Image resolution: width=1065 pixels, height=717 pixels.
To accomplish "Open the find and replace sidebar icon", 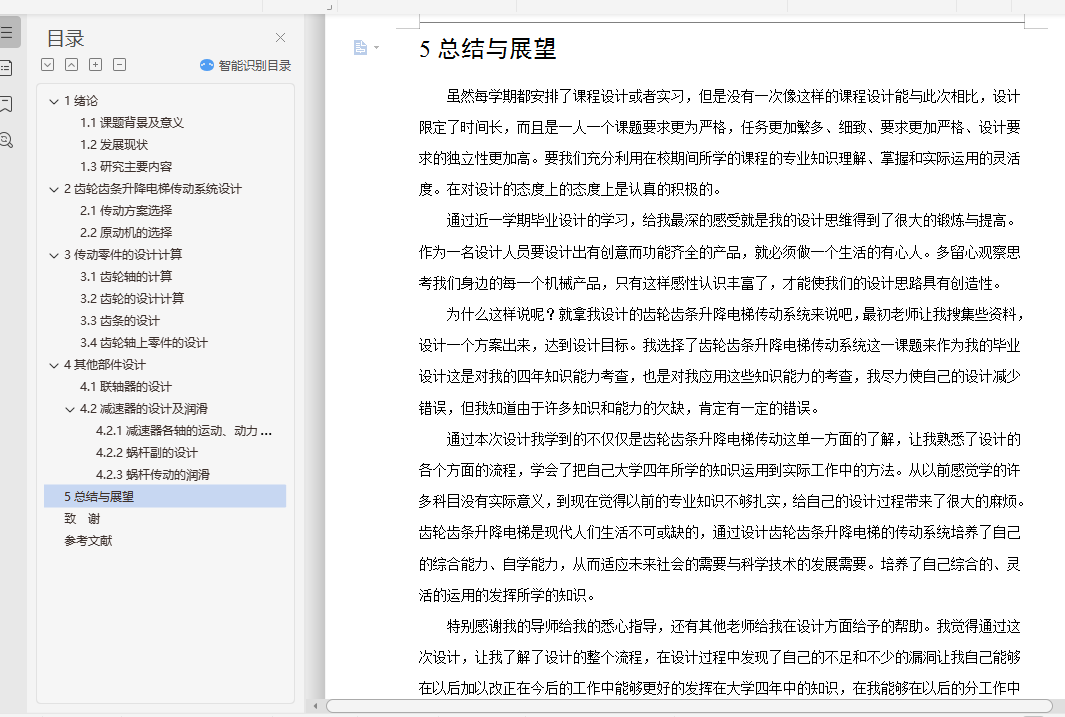I will (6, 141).
